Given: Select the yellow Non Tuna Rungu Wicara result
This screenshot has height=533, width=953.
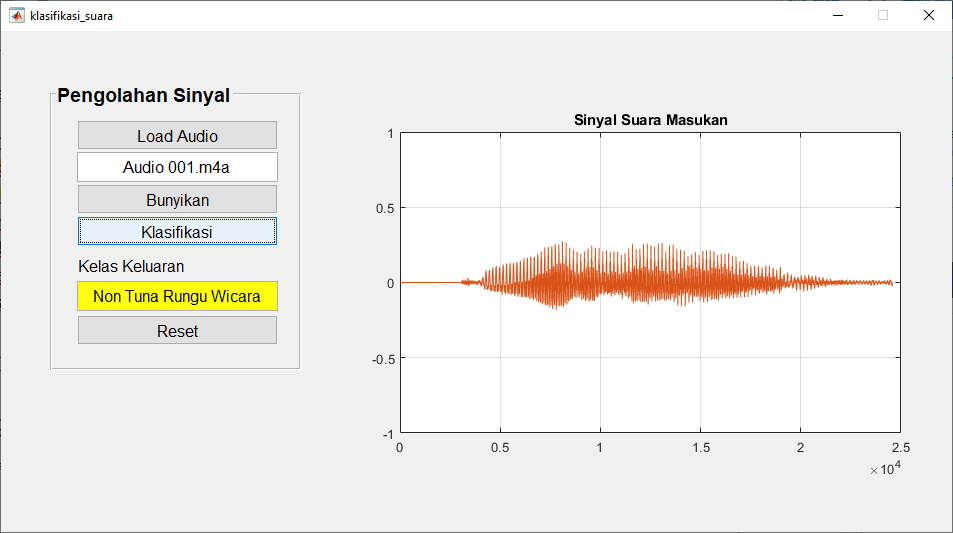Looking at the screenshot, I should [177, 296].
